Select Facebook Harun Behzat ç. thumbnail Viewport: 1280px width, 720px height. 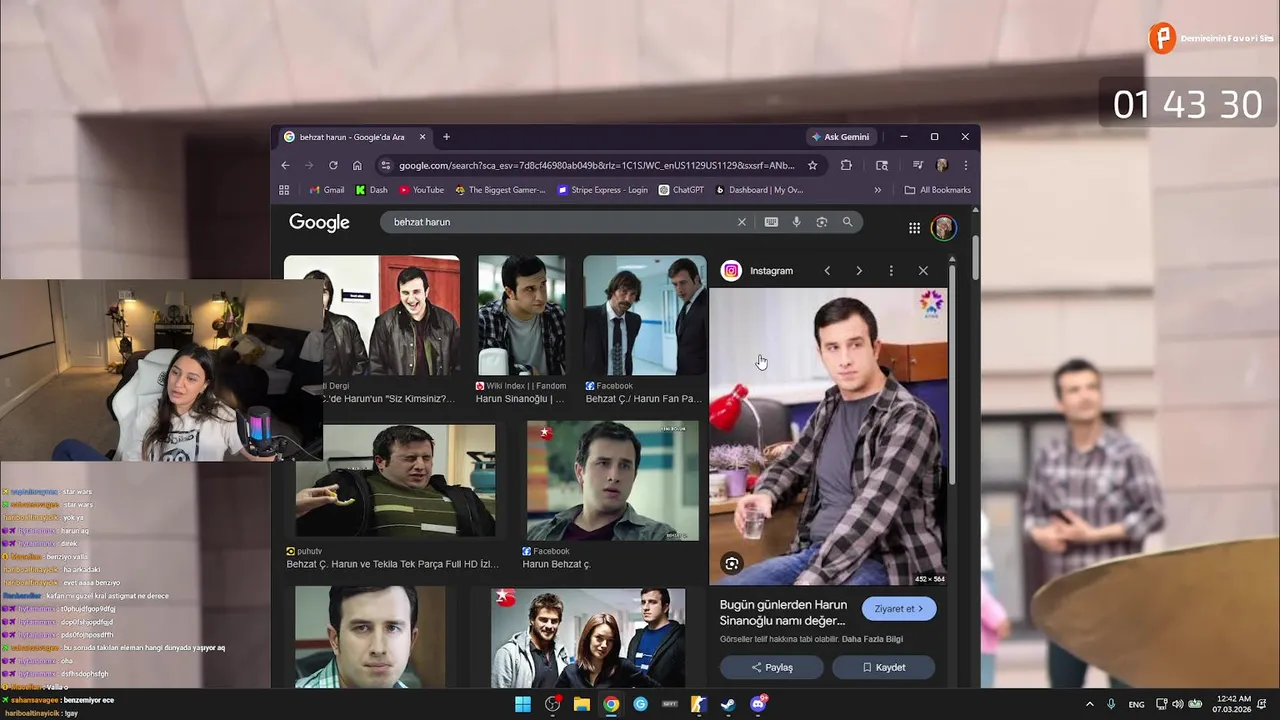(613, 480)
